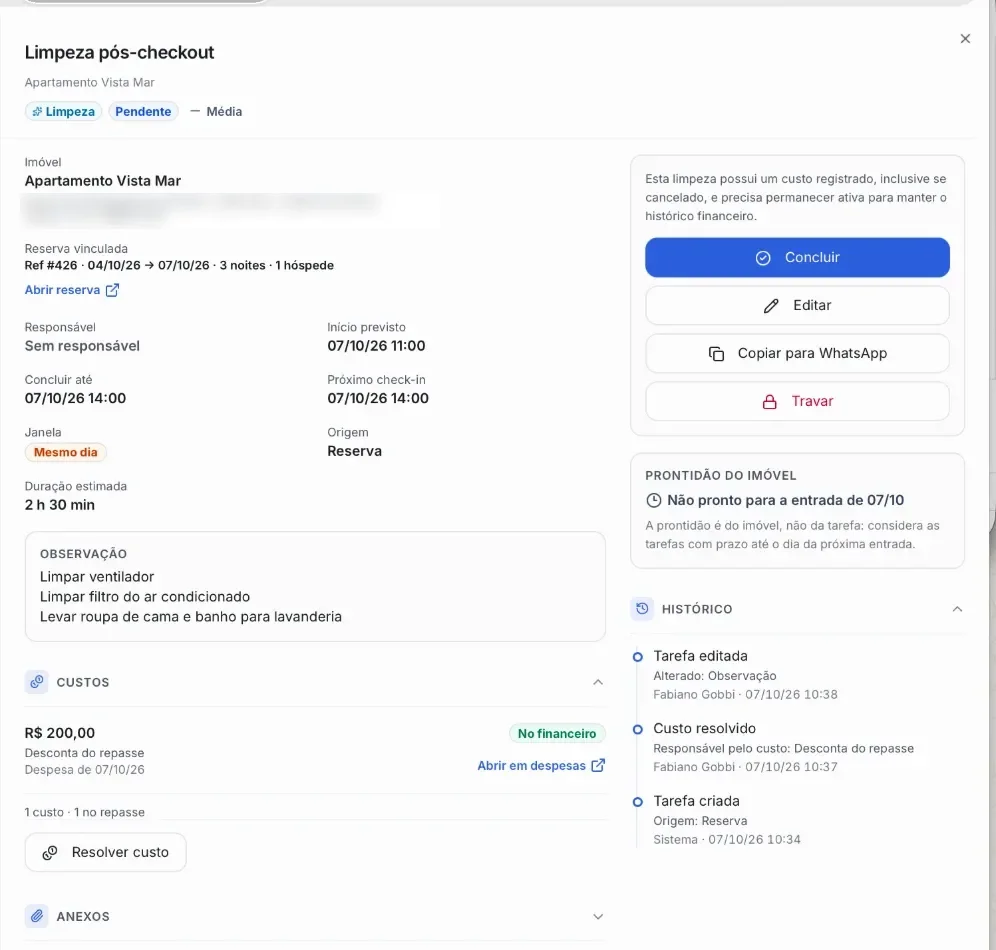
Task: Open expense via Abrir em despesas
Action: pyautogui.click(x=541, y=766)
